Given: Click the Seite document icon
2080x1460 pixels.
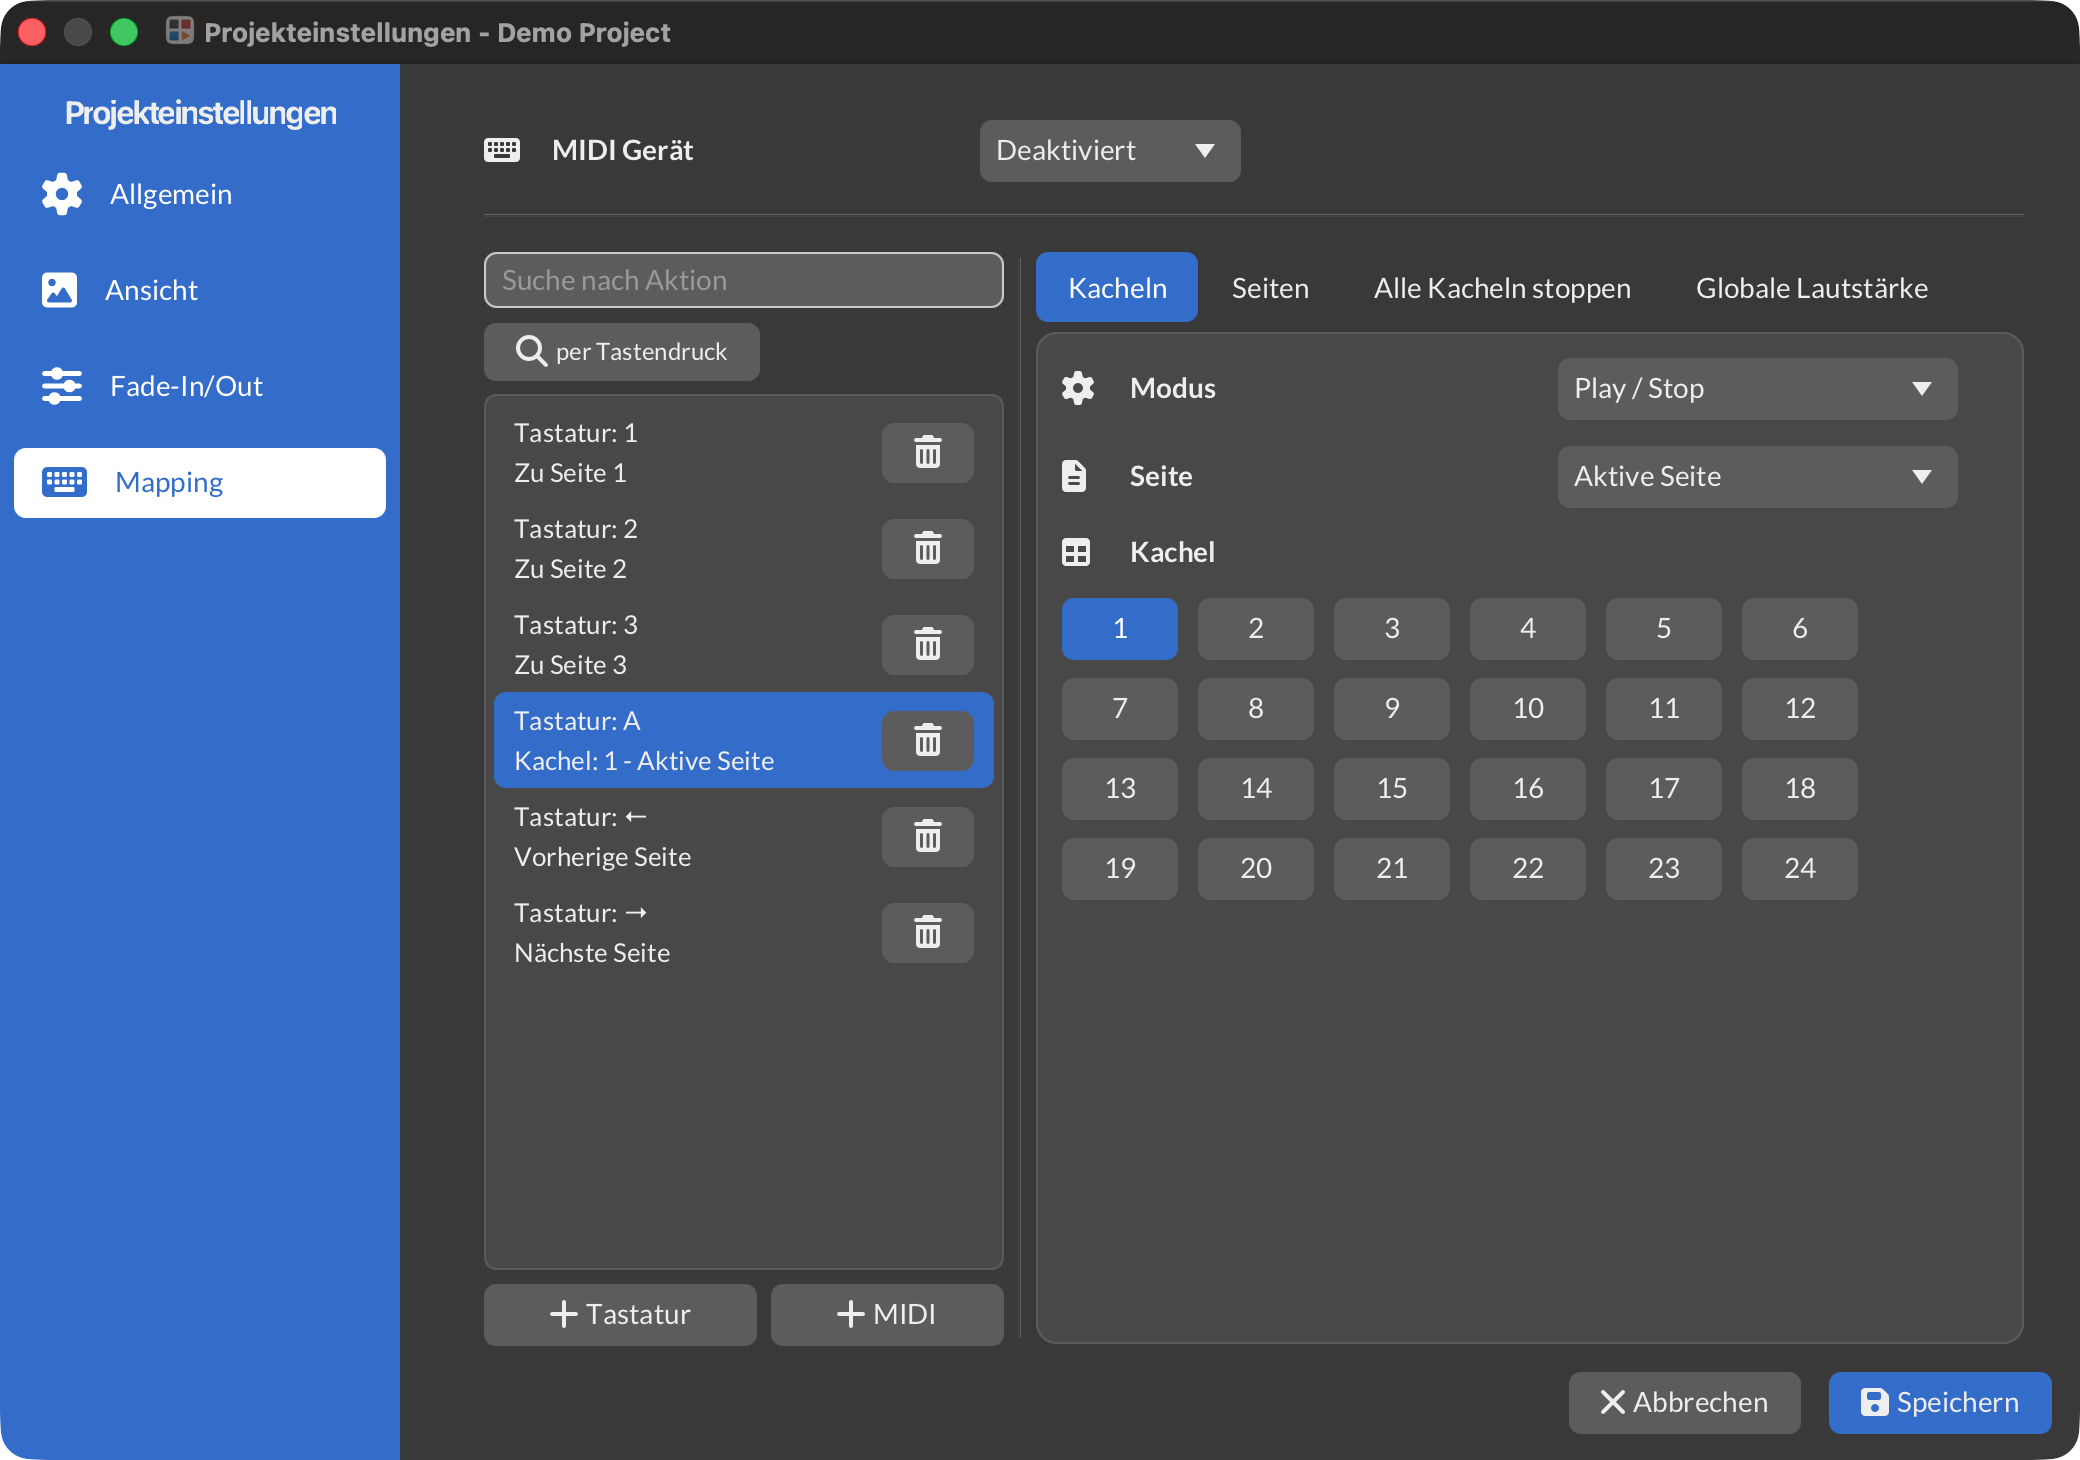Looking at the screenshot, I should 1074,476.
